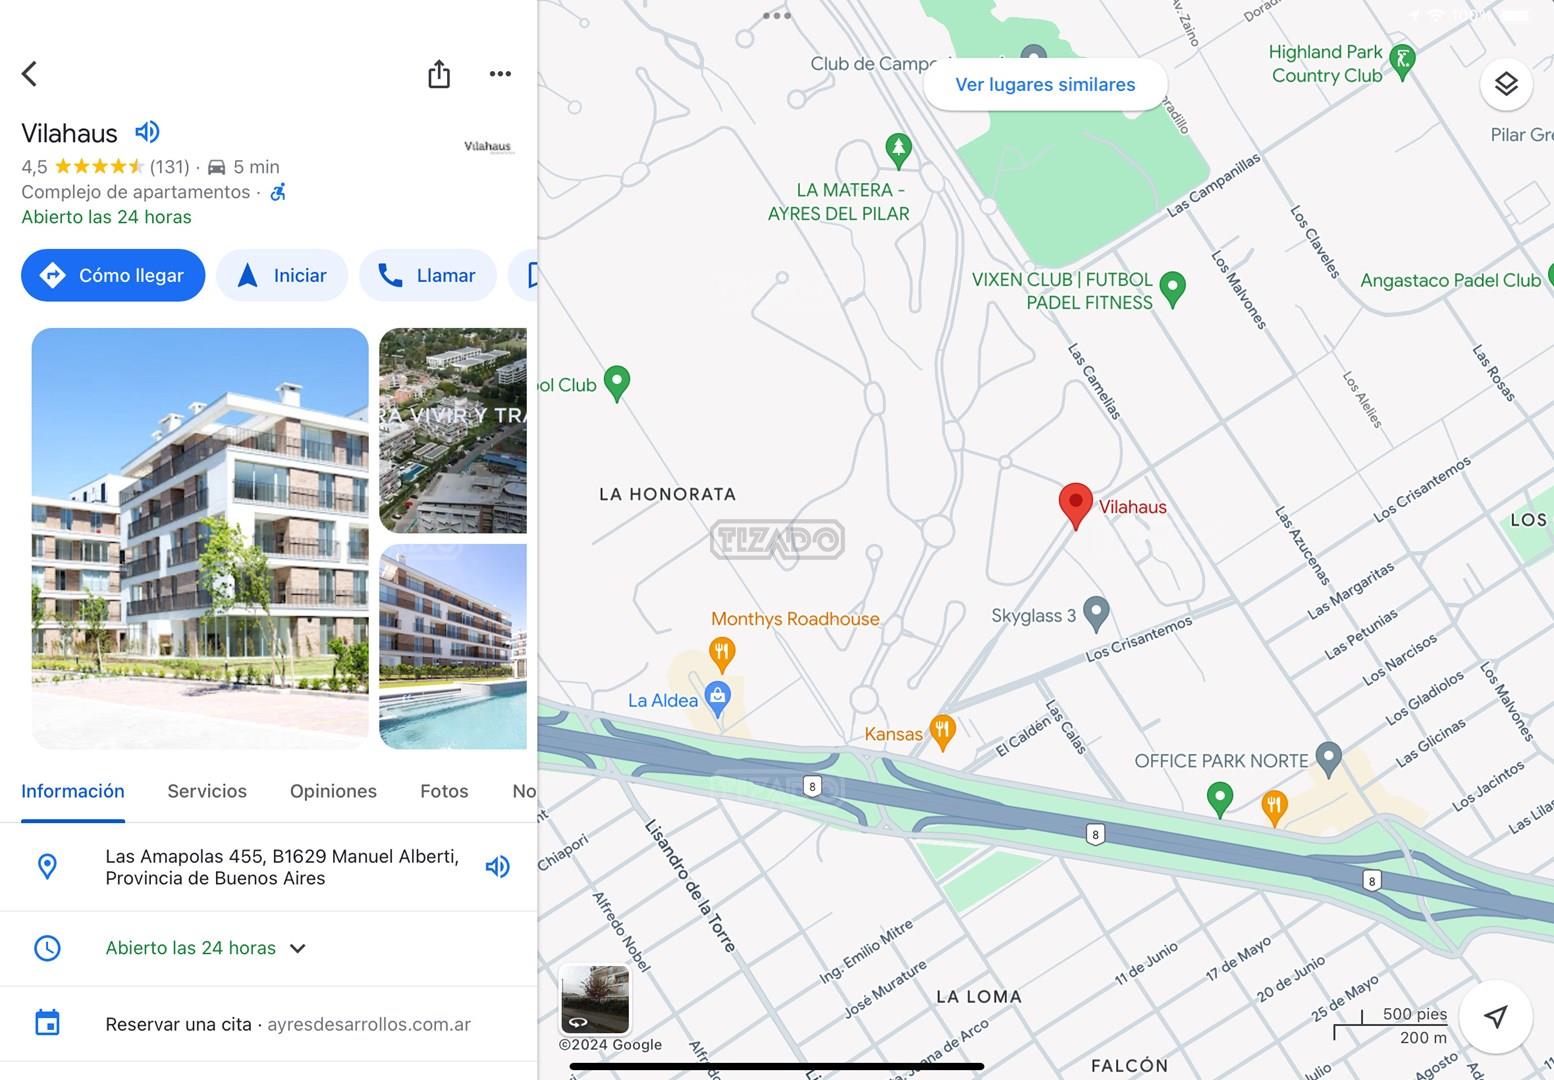Tap the share icon for Vilahaus
The height and width of the screenshot is (1080, 1554).
439,74
